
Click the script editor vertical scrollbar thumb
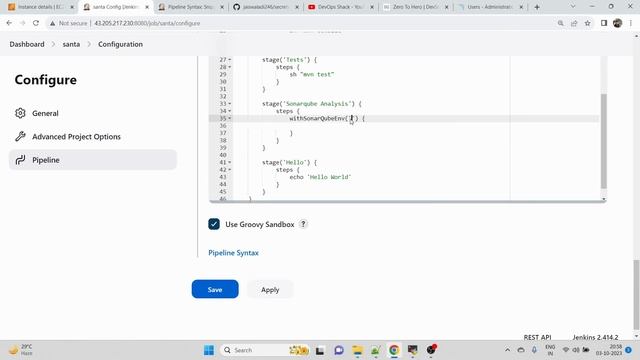point(604,141)
